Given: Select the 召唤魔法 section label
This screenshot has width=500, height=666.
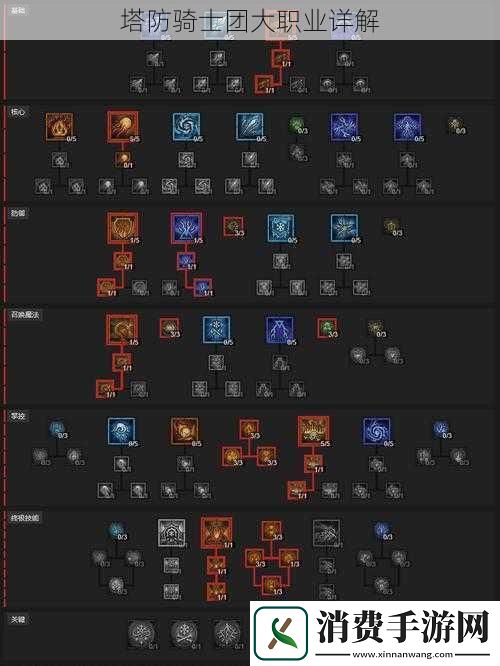Looking at the screenshot, I should click(25, 315).
